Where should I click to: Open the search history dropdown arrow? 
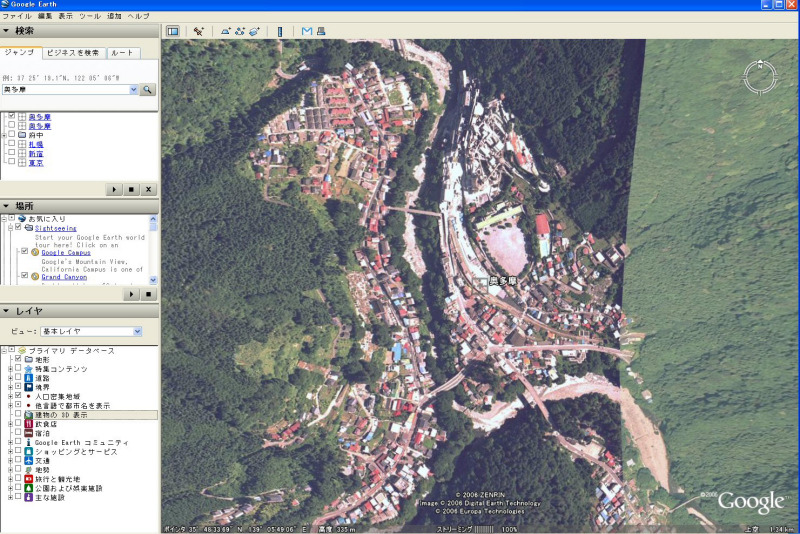134,90
